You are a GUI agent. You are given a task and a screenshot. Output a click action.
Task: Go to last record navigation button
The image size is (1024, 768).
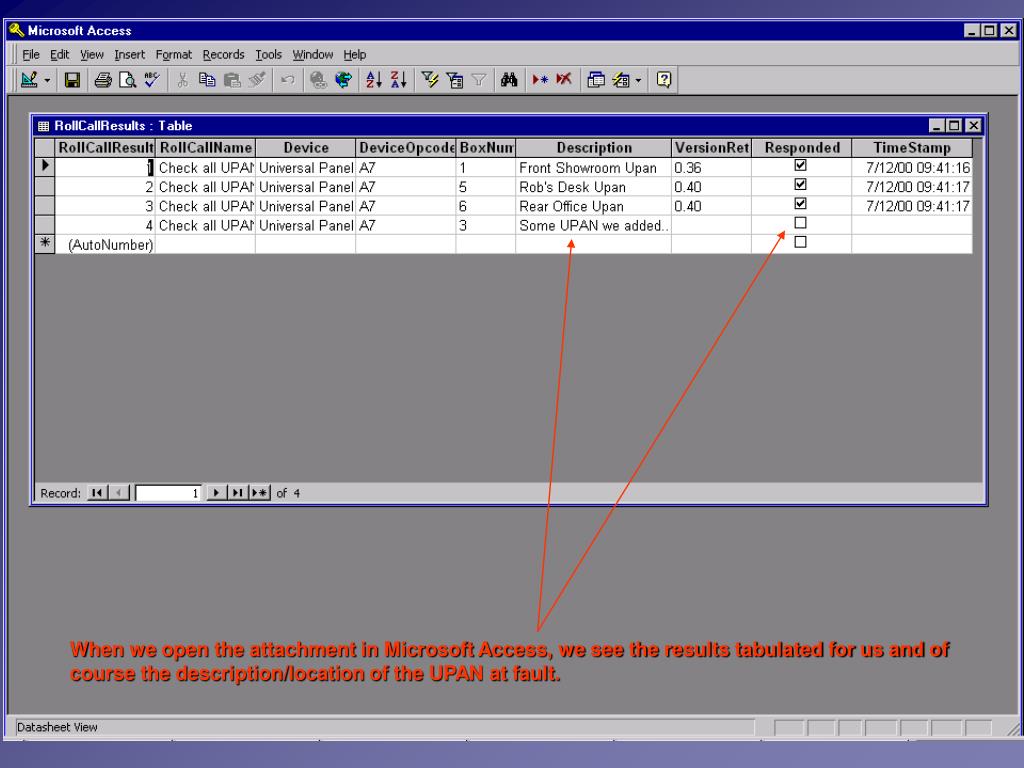tap(237, 493)
